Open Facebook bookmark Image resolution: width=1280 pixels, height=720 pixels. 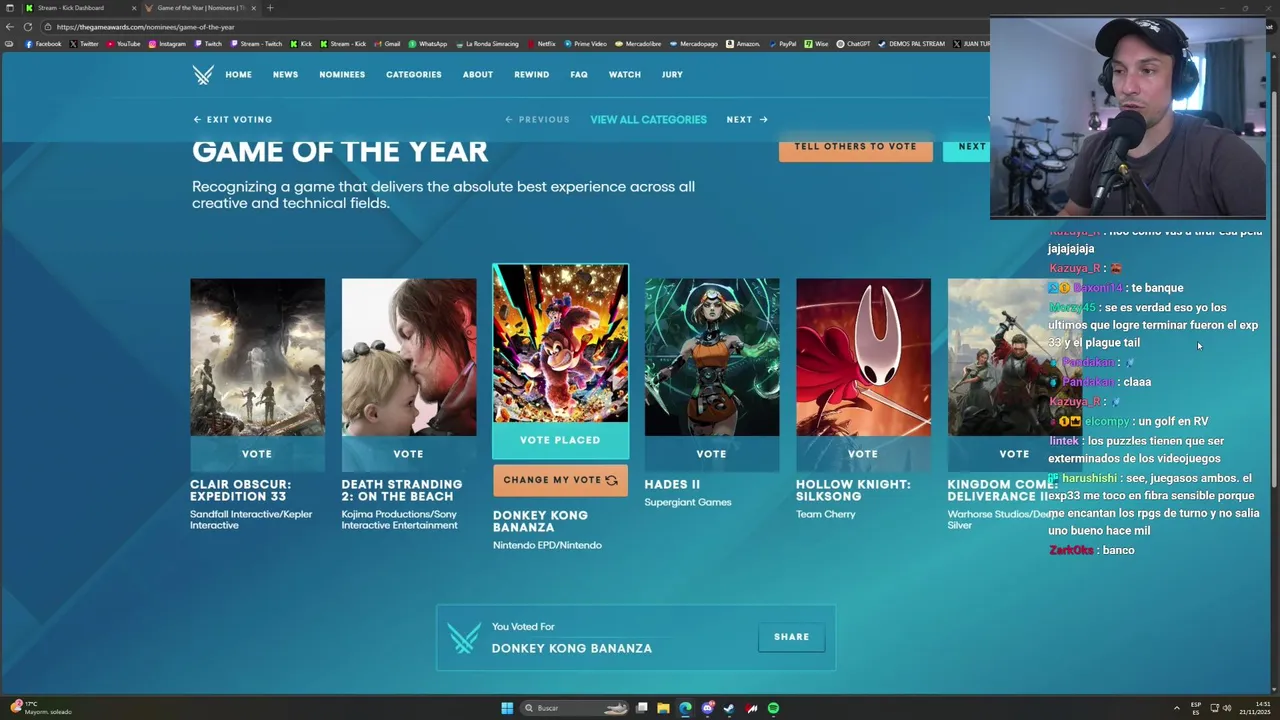click(43, 44)
